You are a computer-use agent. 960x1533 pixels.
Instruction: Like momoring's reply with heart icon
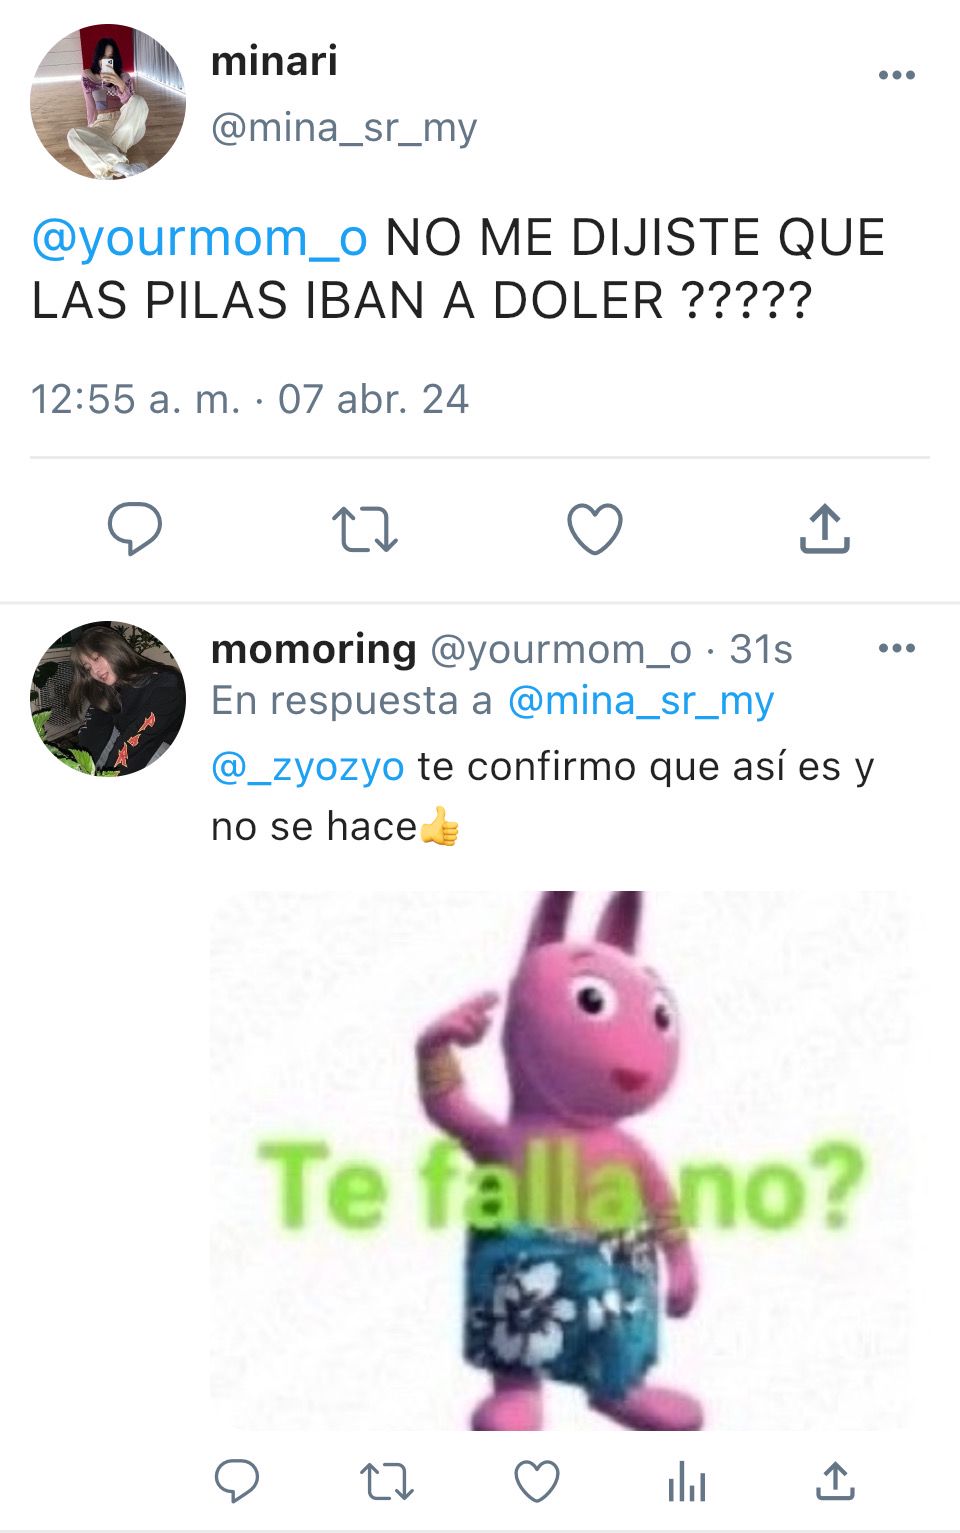click(537, 1482)
